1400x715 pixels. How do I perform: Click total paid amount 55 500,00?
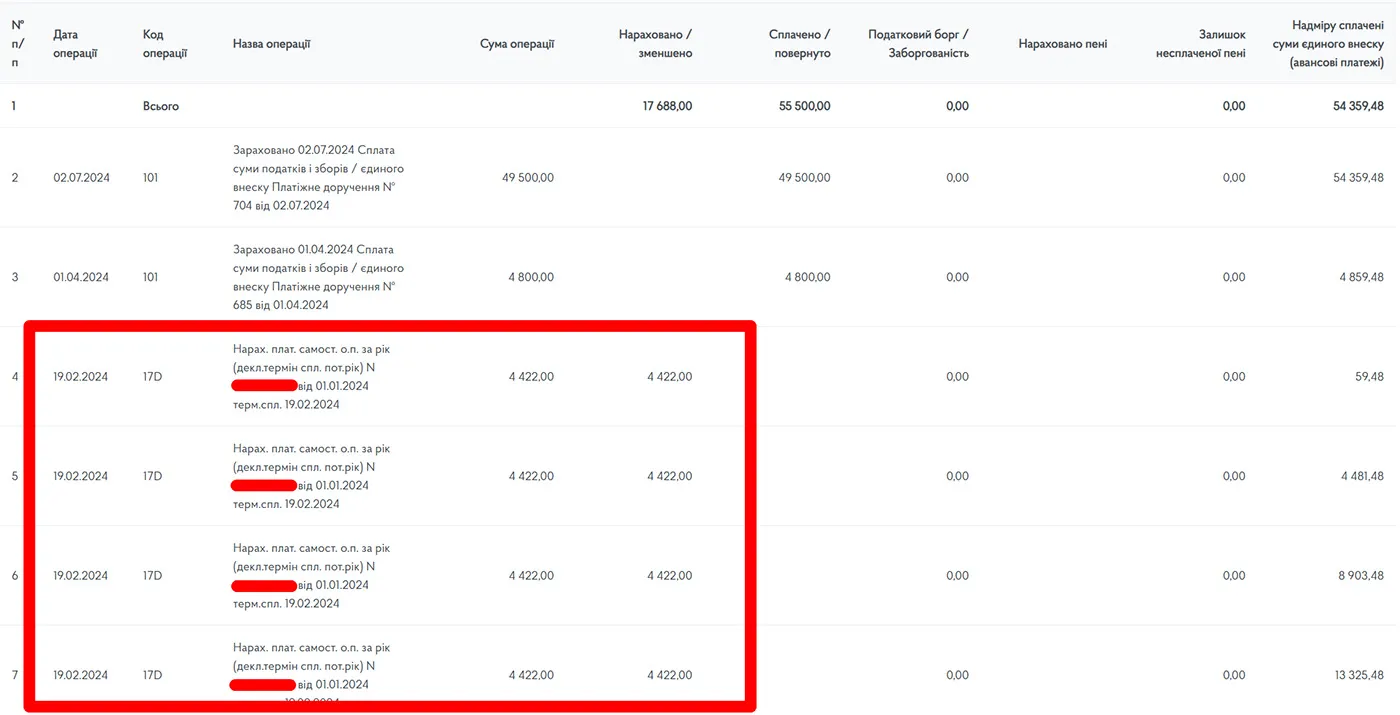click(x=804, y=106)
